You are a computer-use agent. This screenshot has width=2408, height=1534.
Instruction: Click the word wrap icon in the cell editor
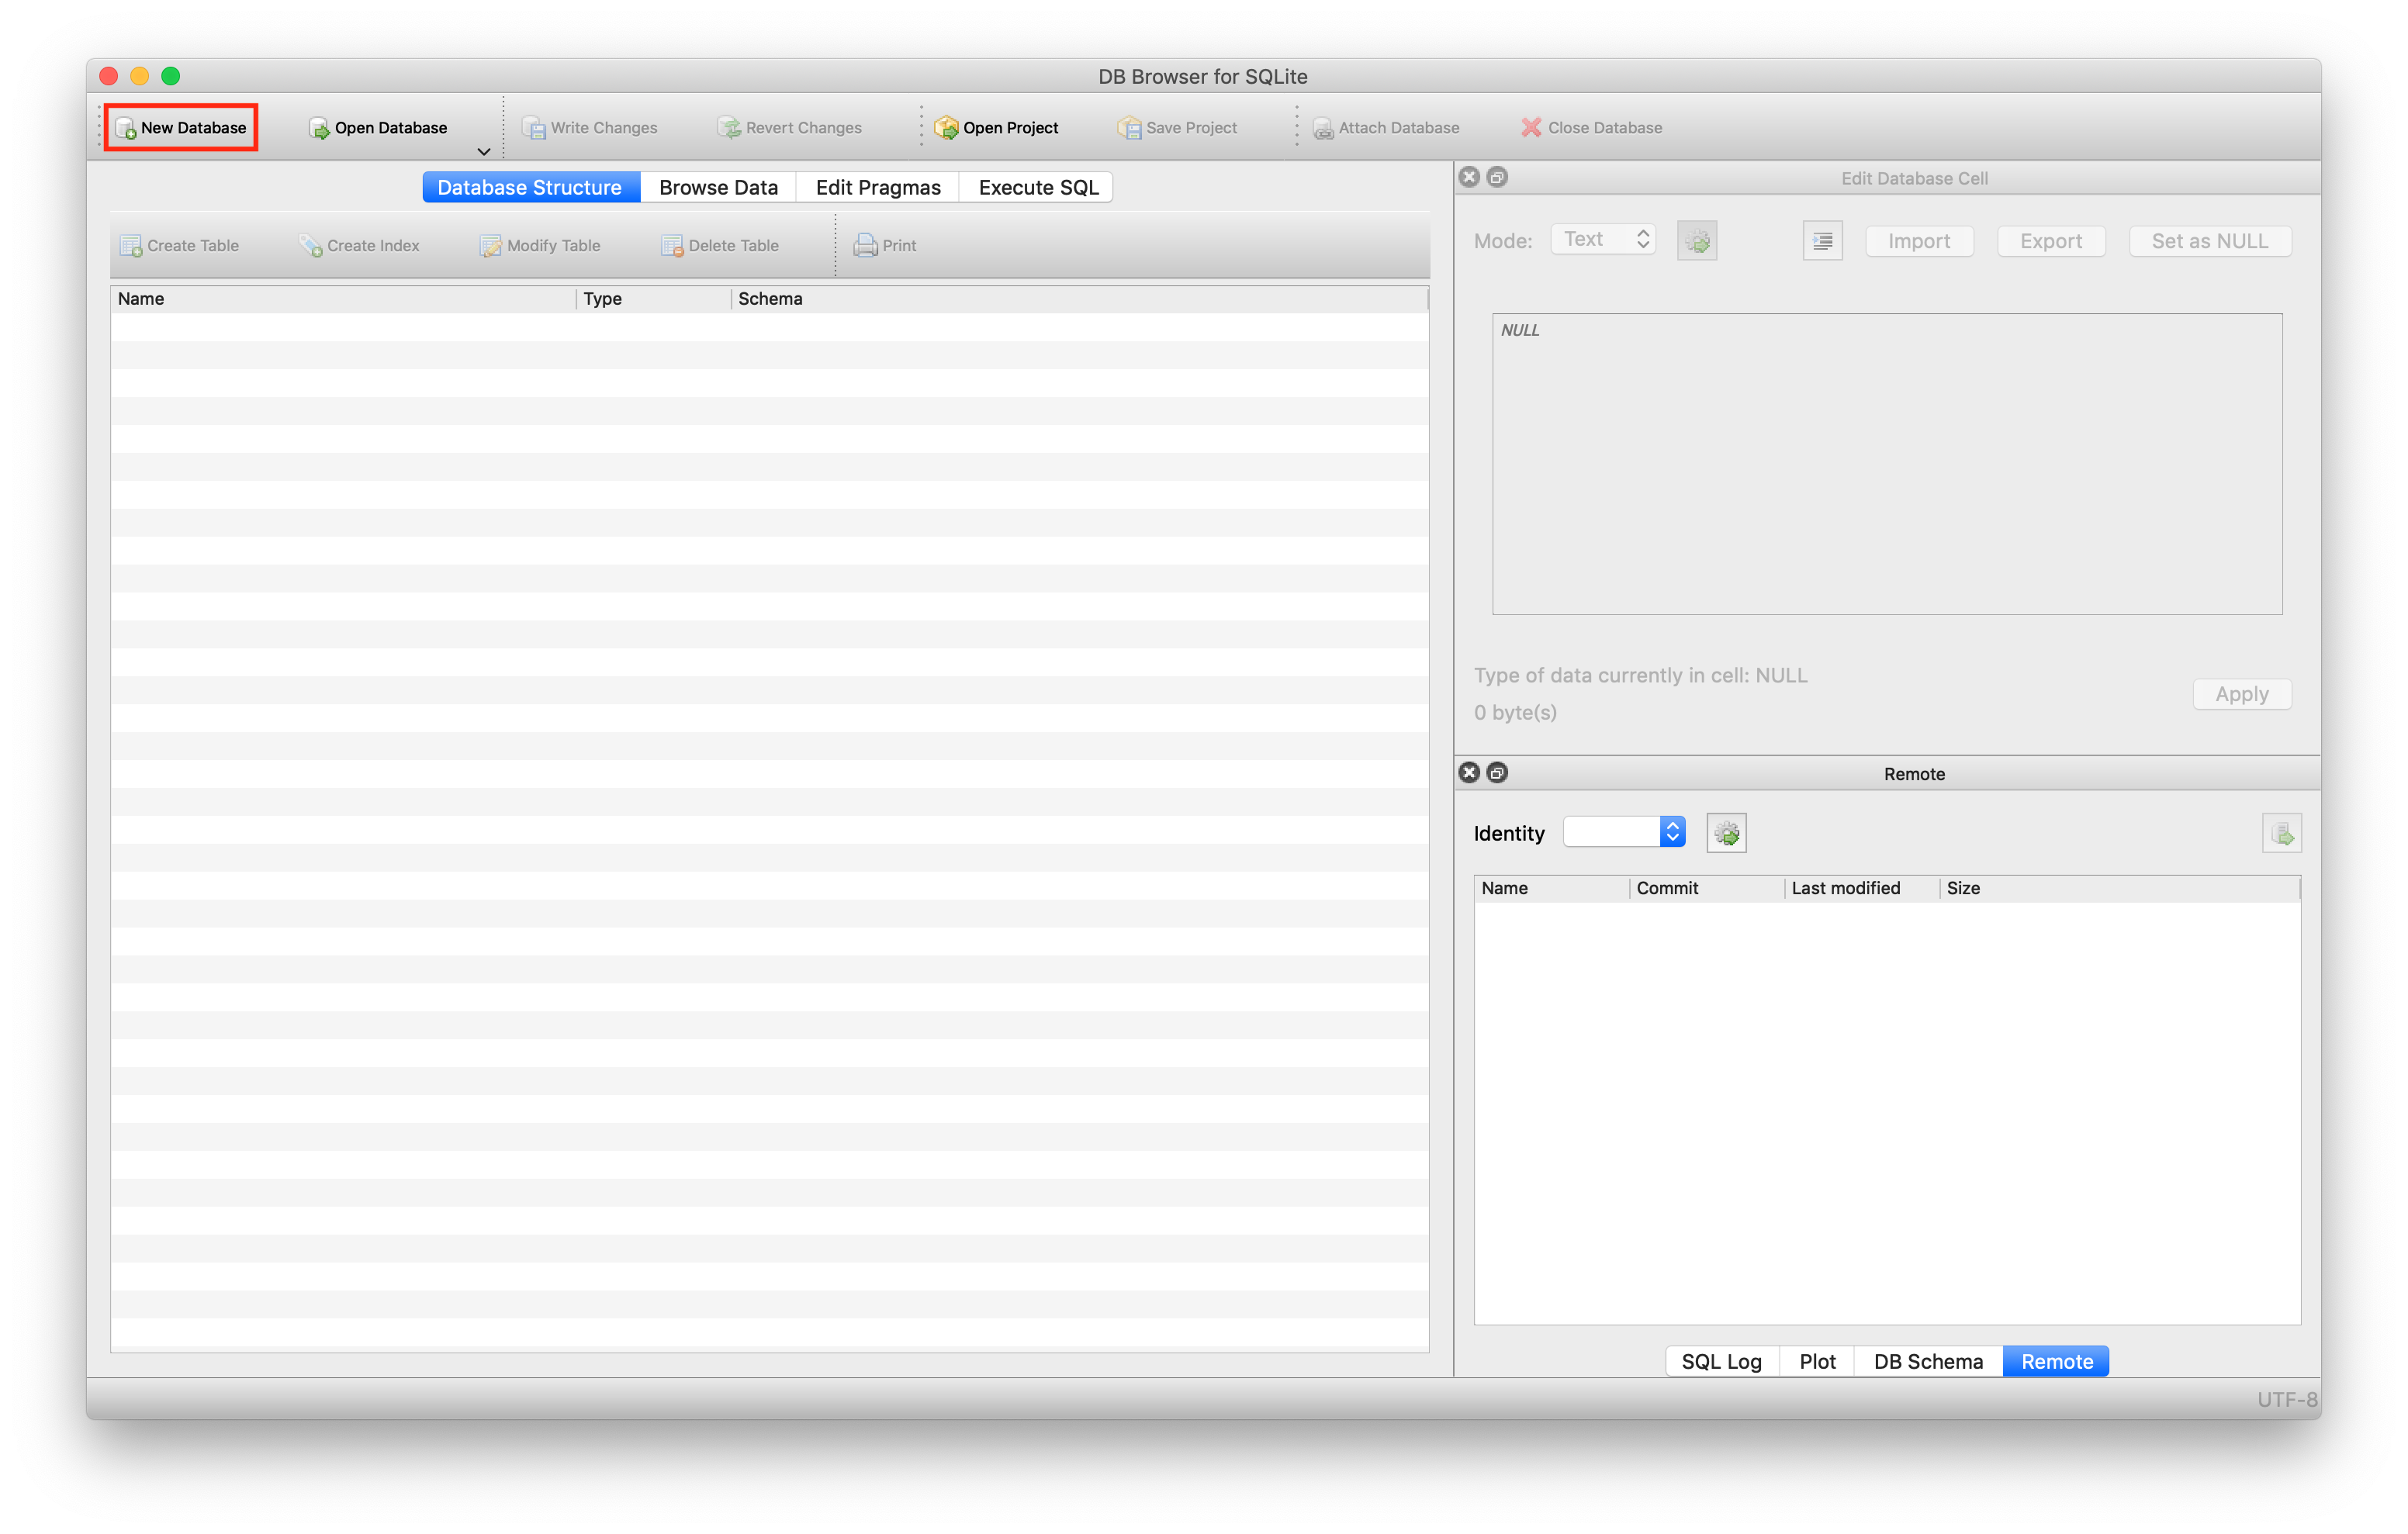[x=1823, y=241]
